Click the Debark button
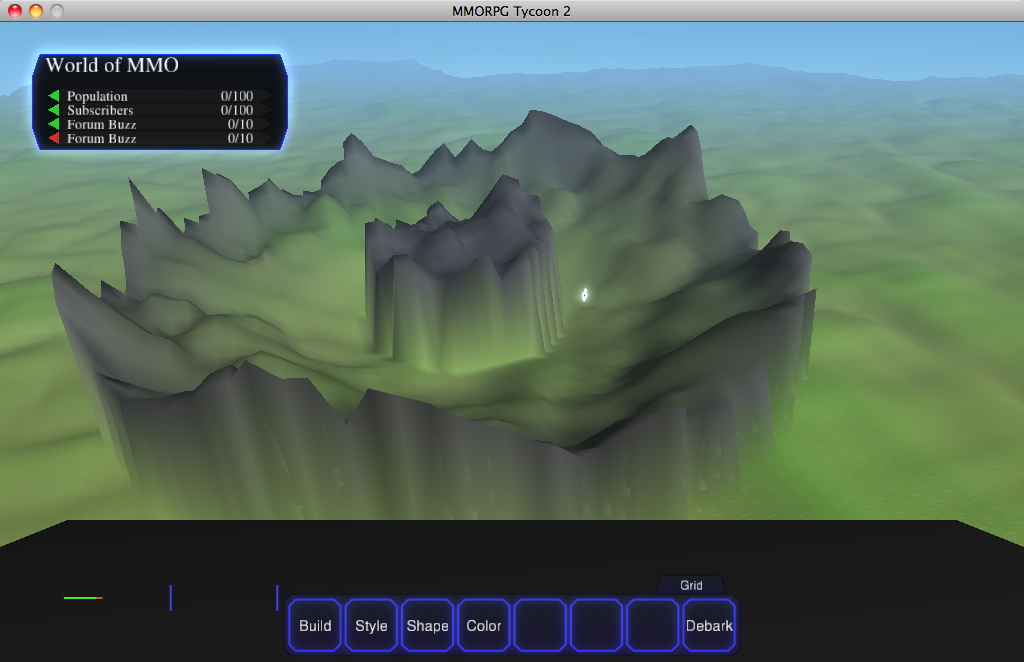Viewport: 1024px width, 662px height. point(709,625)
